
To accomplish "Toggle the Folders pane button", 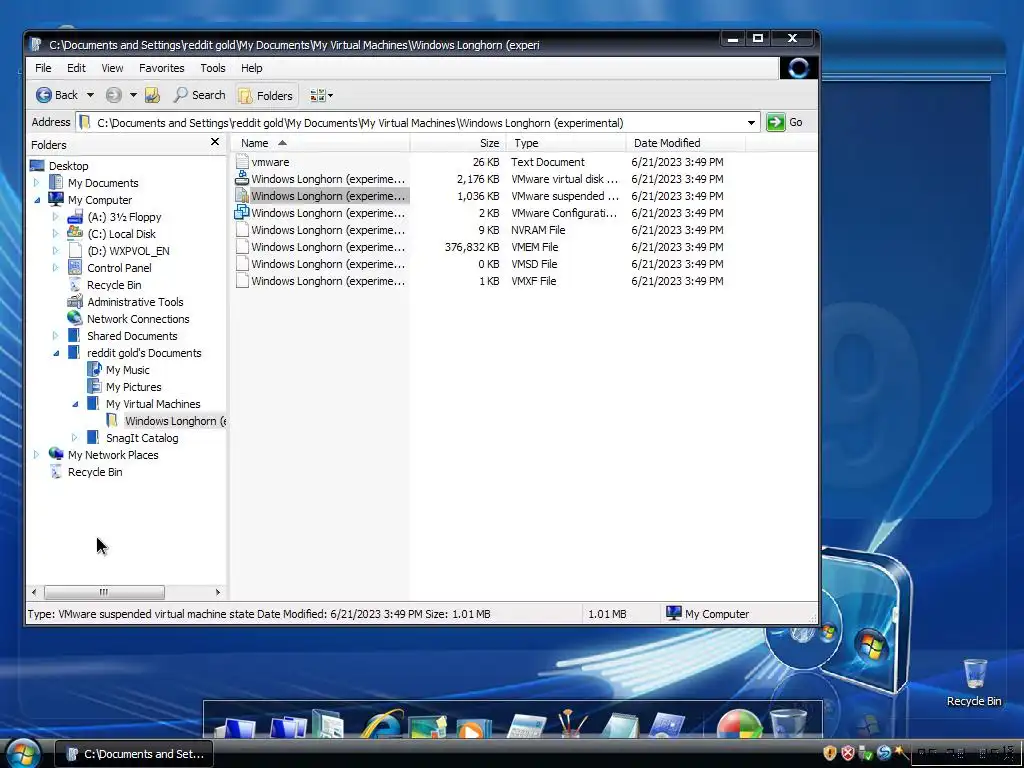I will pos(266,95).
